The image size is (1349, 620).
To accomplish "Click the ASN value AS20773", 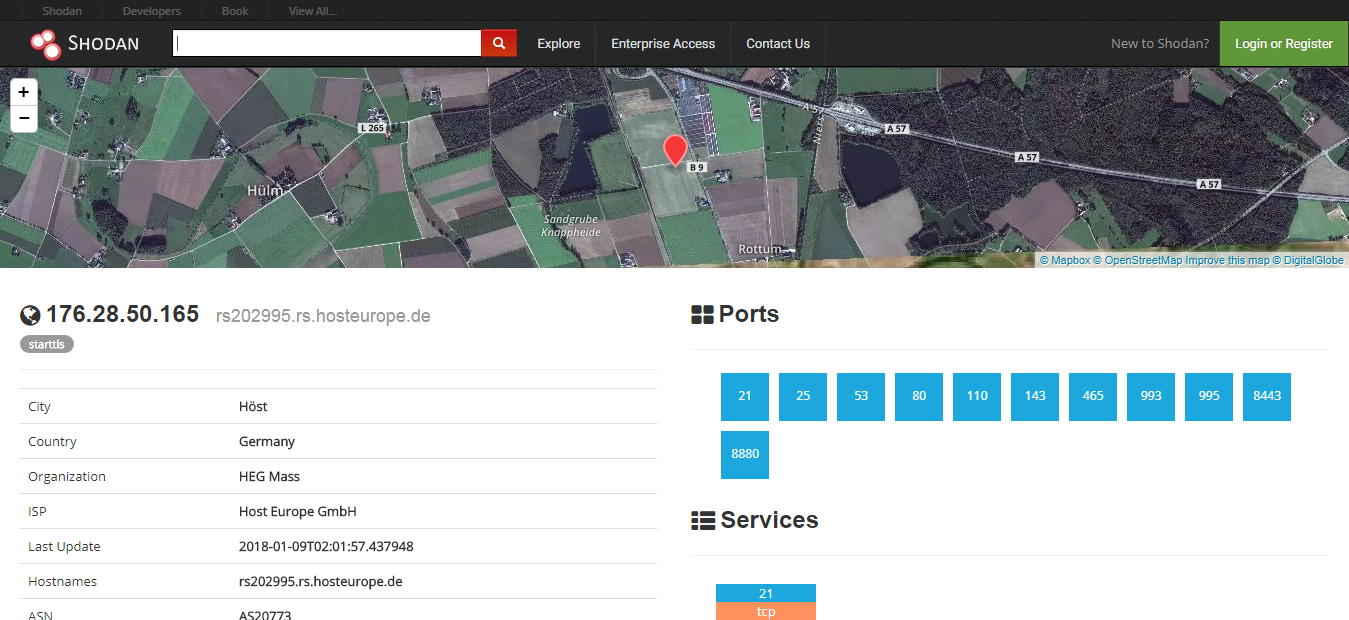I will (265, 616).
